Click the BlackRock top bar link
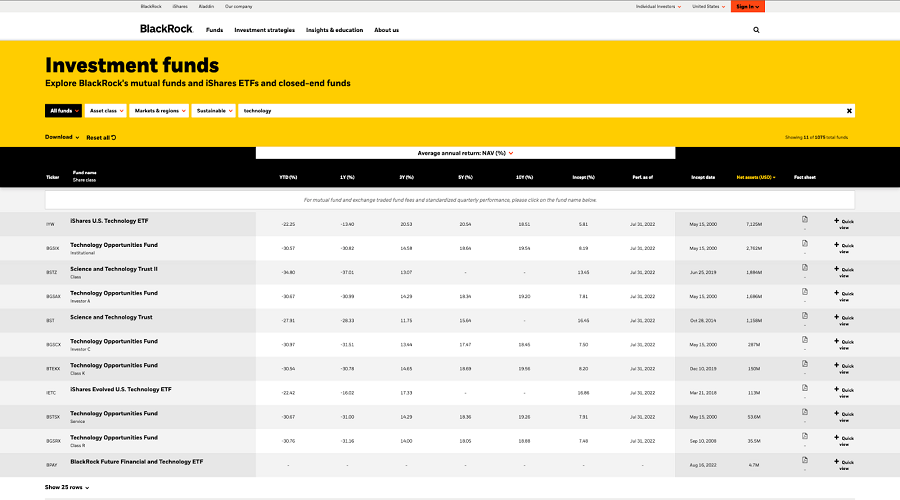The height and width of the screenshot is (500, 900). coord(151,6)
